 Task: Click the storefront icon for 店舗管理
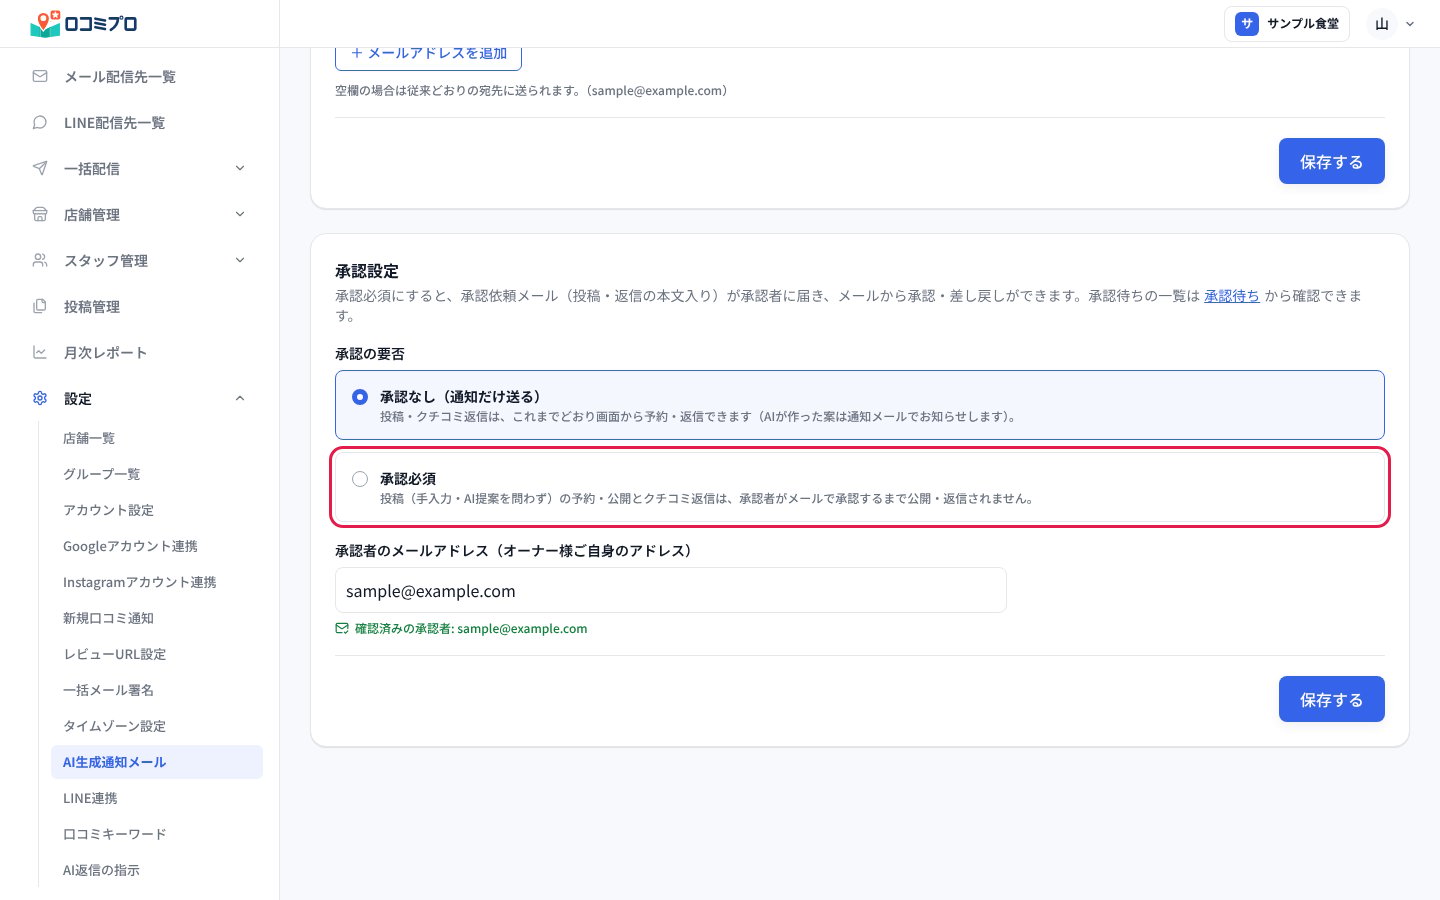pyautogui.click(x=40, y=214)
